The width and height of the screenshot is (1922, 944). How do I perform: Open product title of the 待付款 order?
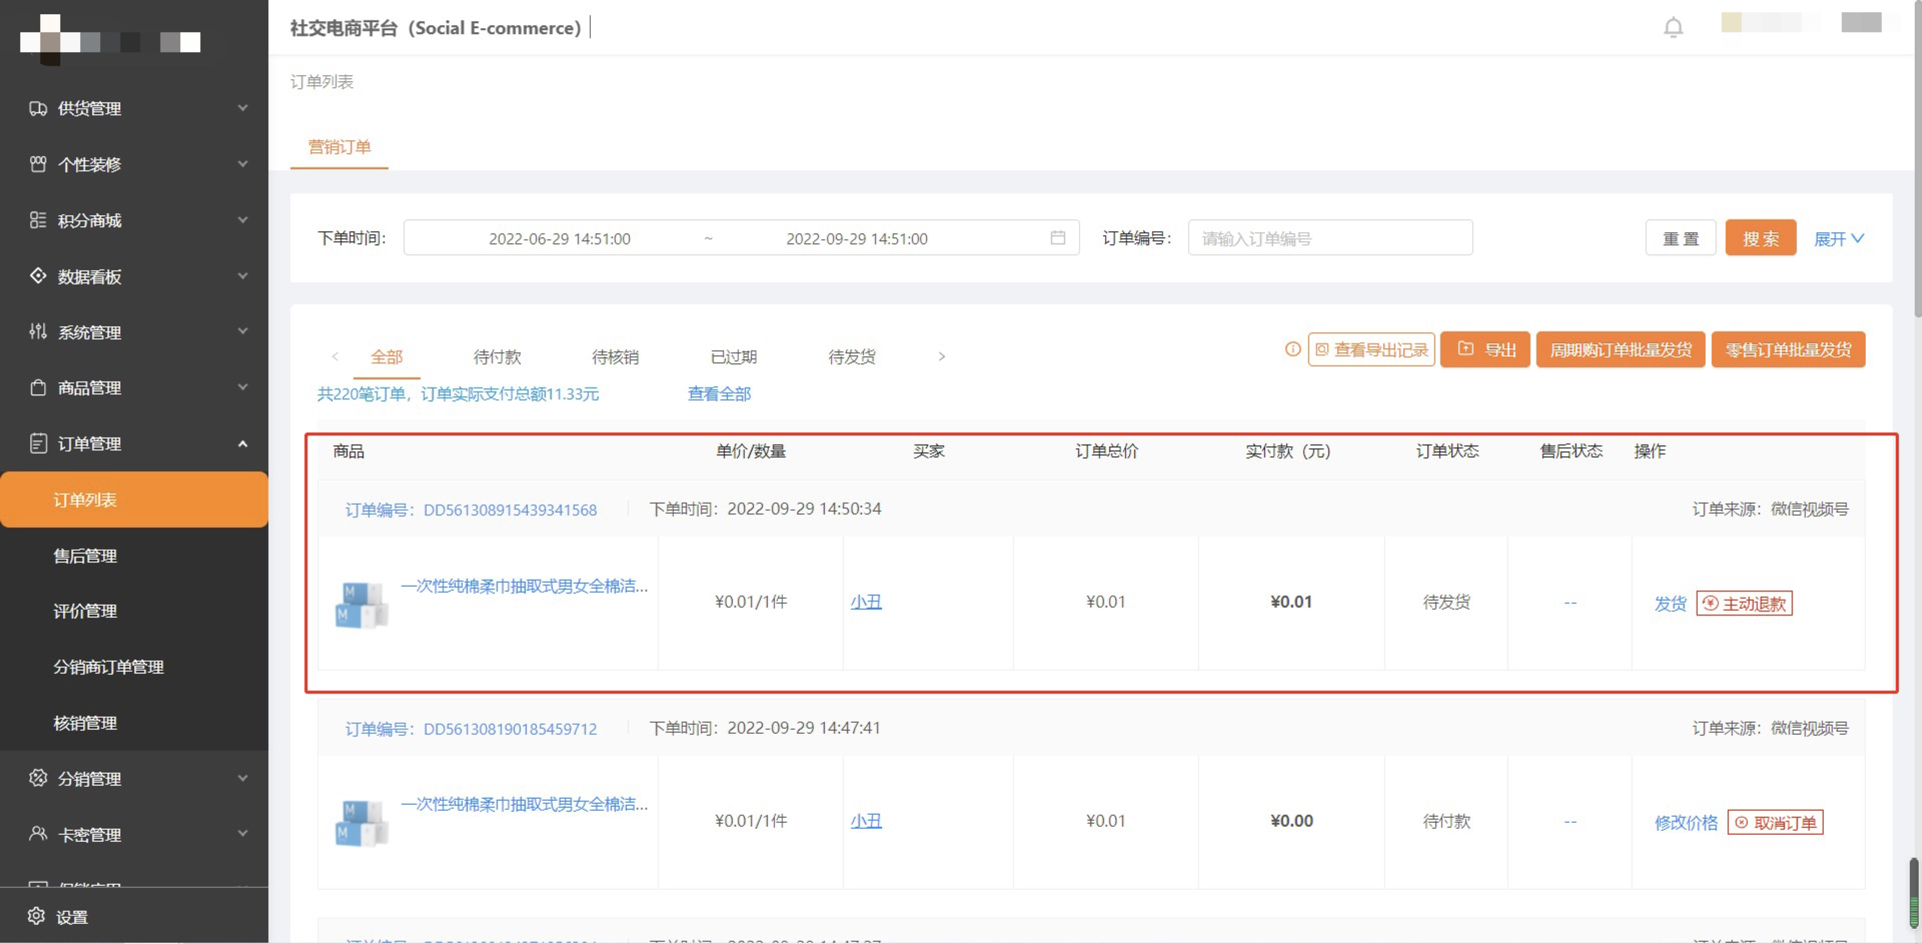(x=524, y=804)
